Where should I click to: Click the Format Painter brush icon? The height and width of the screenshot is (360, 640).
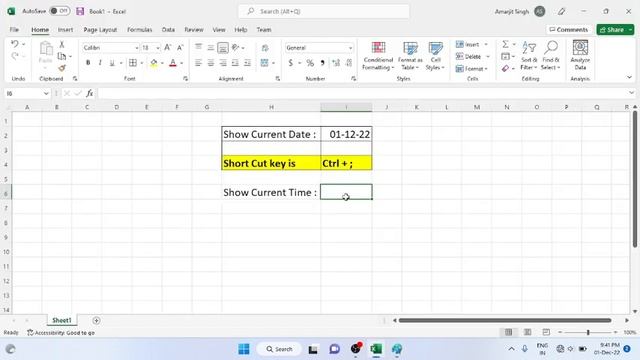pos(62,68)
